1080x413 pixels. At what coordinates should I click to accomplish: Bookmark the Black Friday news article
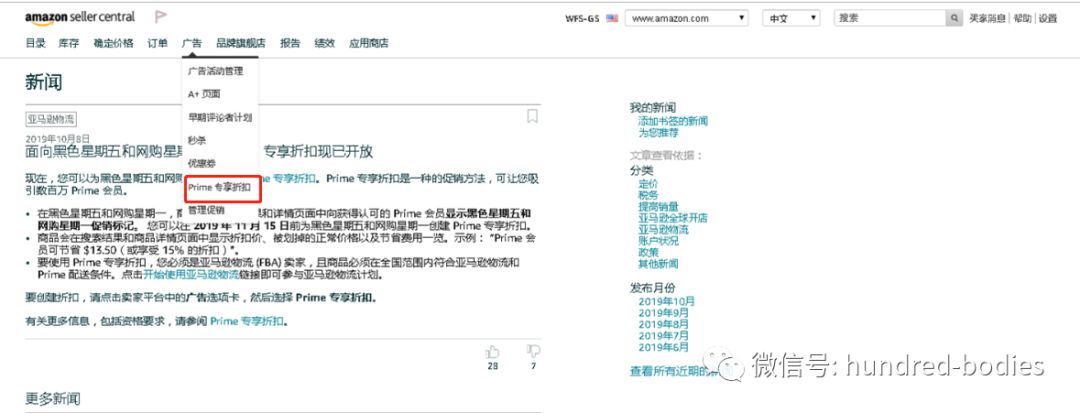point(532,116)
